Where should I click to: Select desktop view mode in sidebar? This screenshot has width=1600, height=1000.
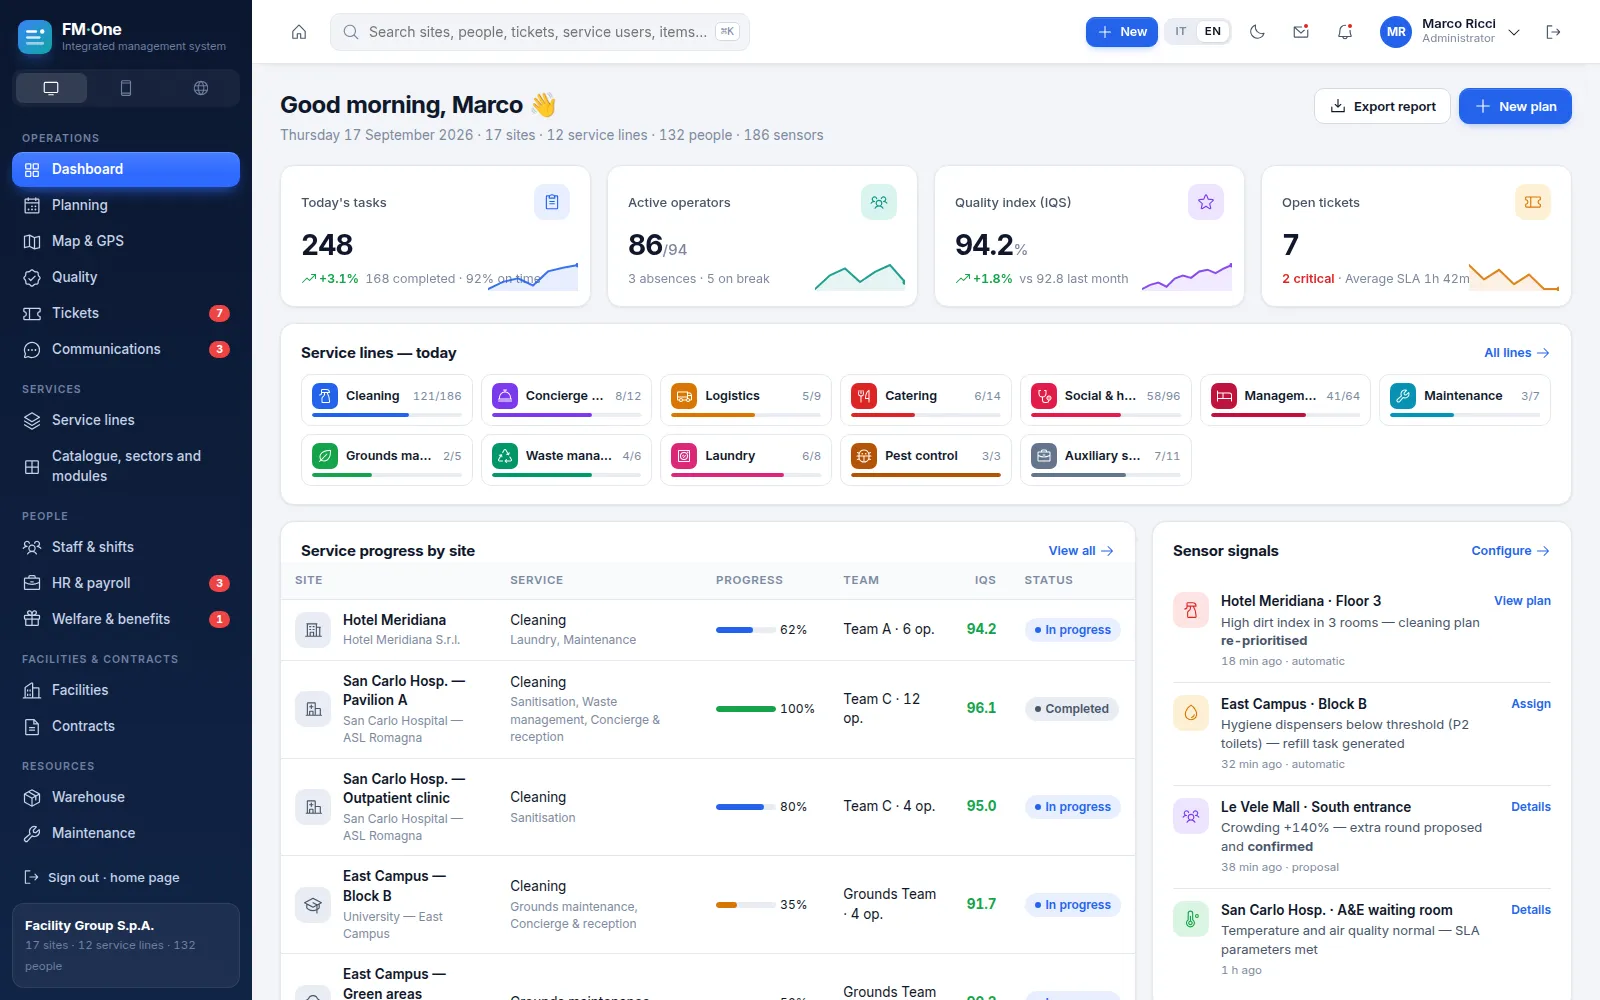pyautogui.click(x=51, y=88)
